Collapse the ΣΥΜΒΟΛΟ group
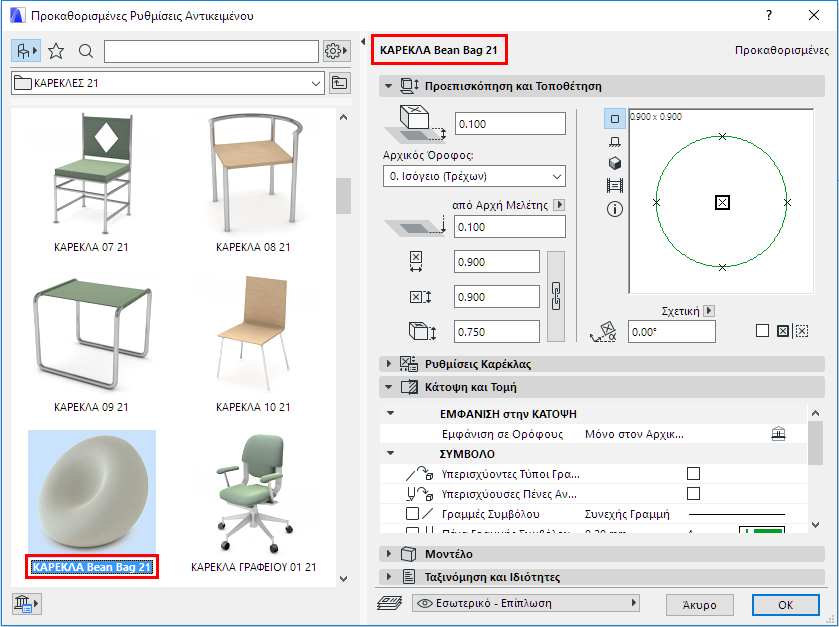 [391, 454]
